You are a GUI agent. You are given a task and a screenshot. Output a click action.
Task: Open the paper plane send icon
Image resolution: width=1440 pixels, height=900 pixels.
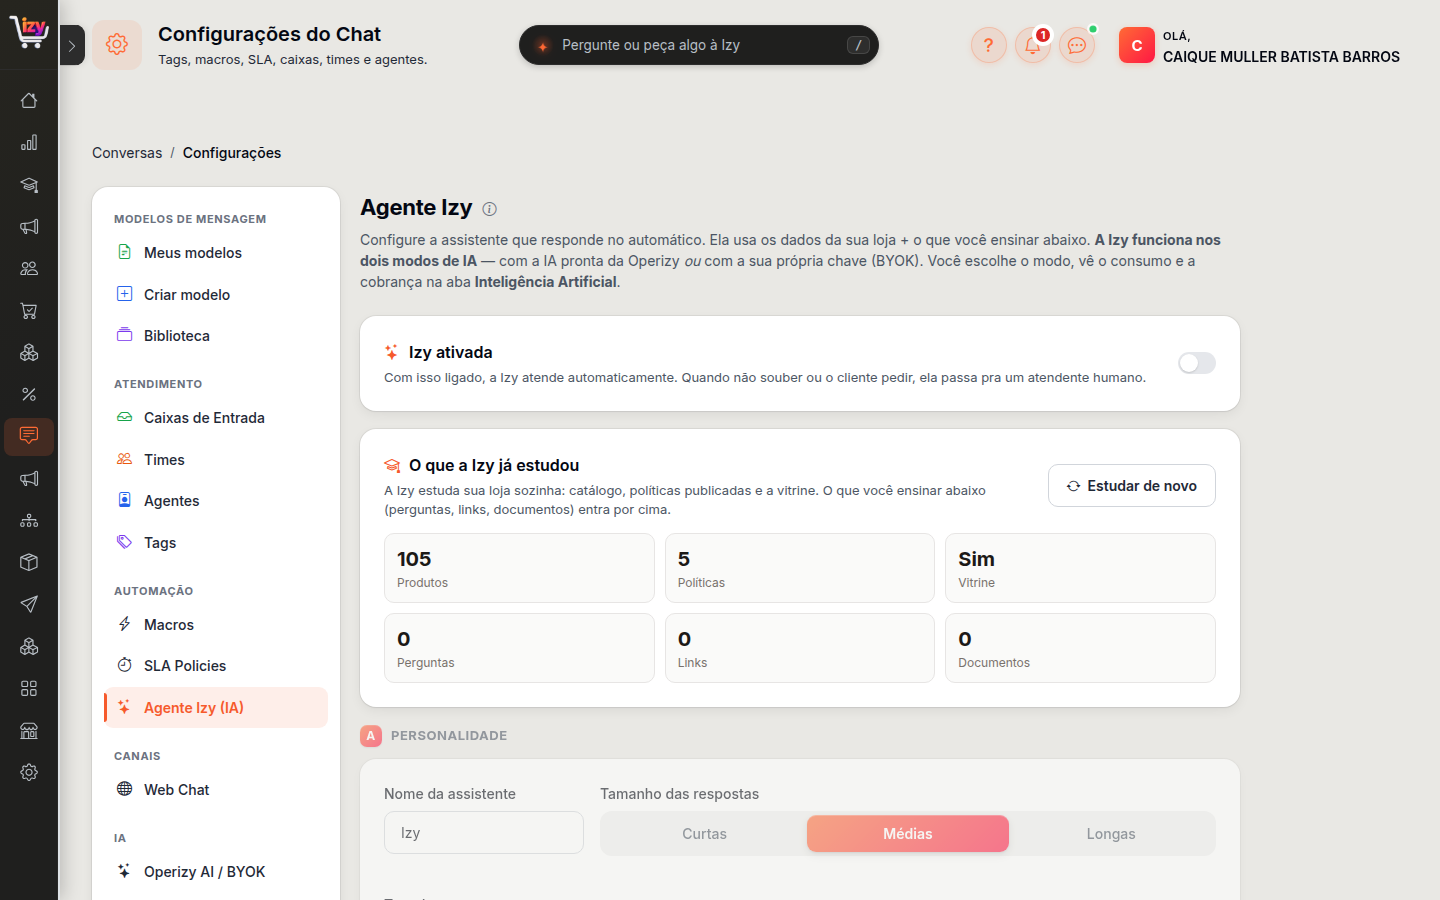pos(29,604)
